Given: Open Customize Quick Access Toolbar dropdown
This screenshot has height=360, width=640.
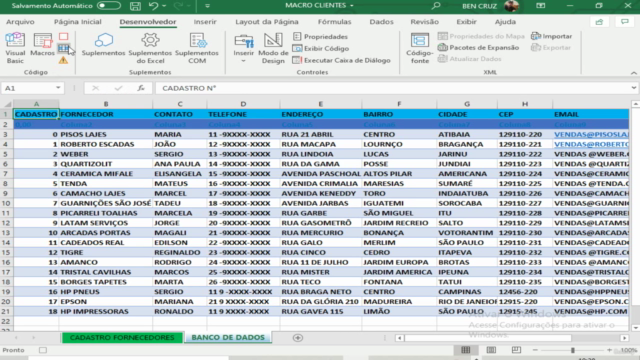Looking at the screenshot, I should (207, 6).
